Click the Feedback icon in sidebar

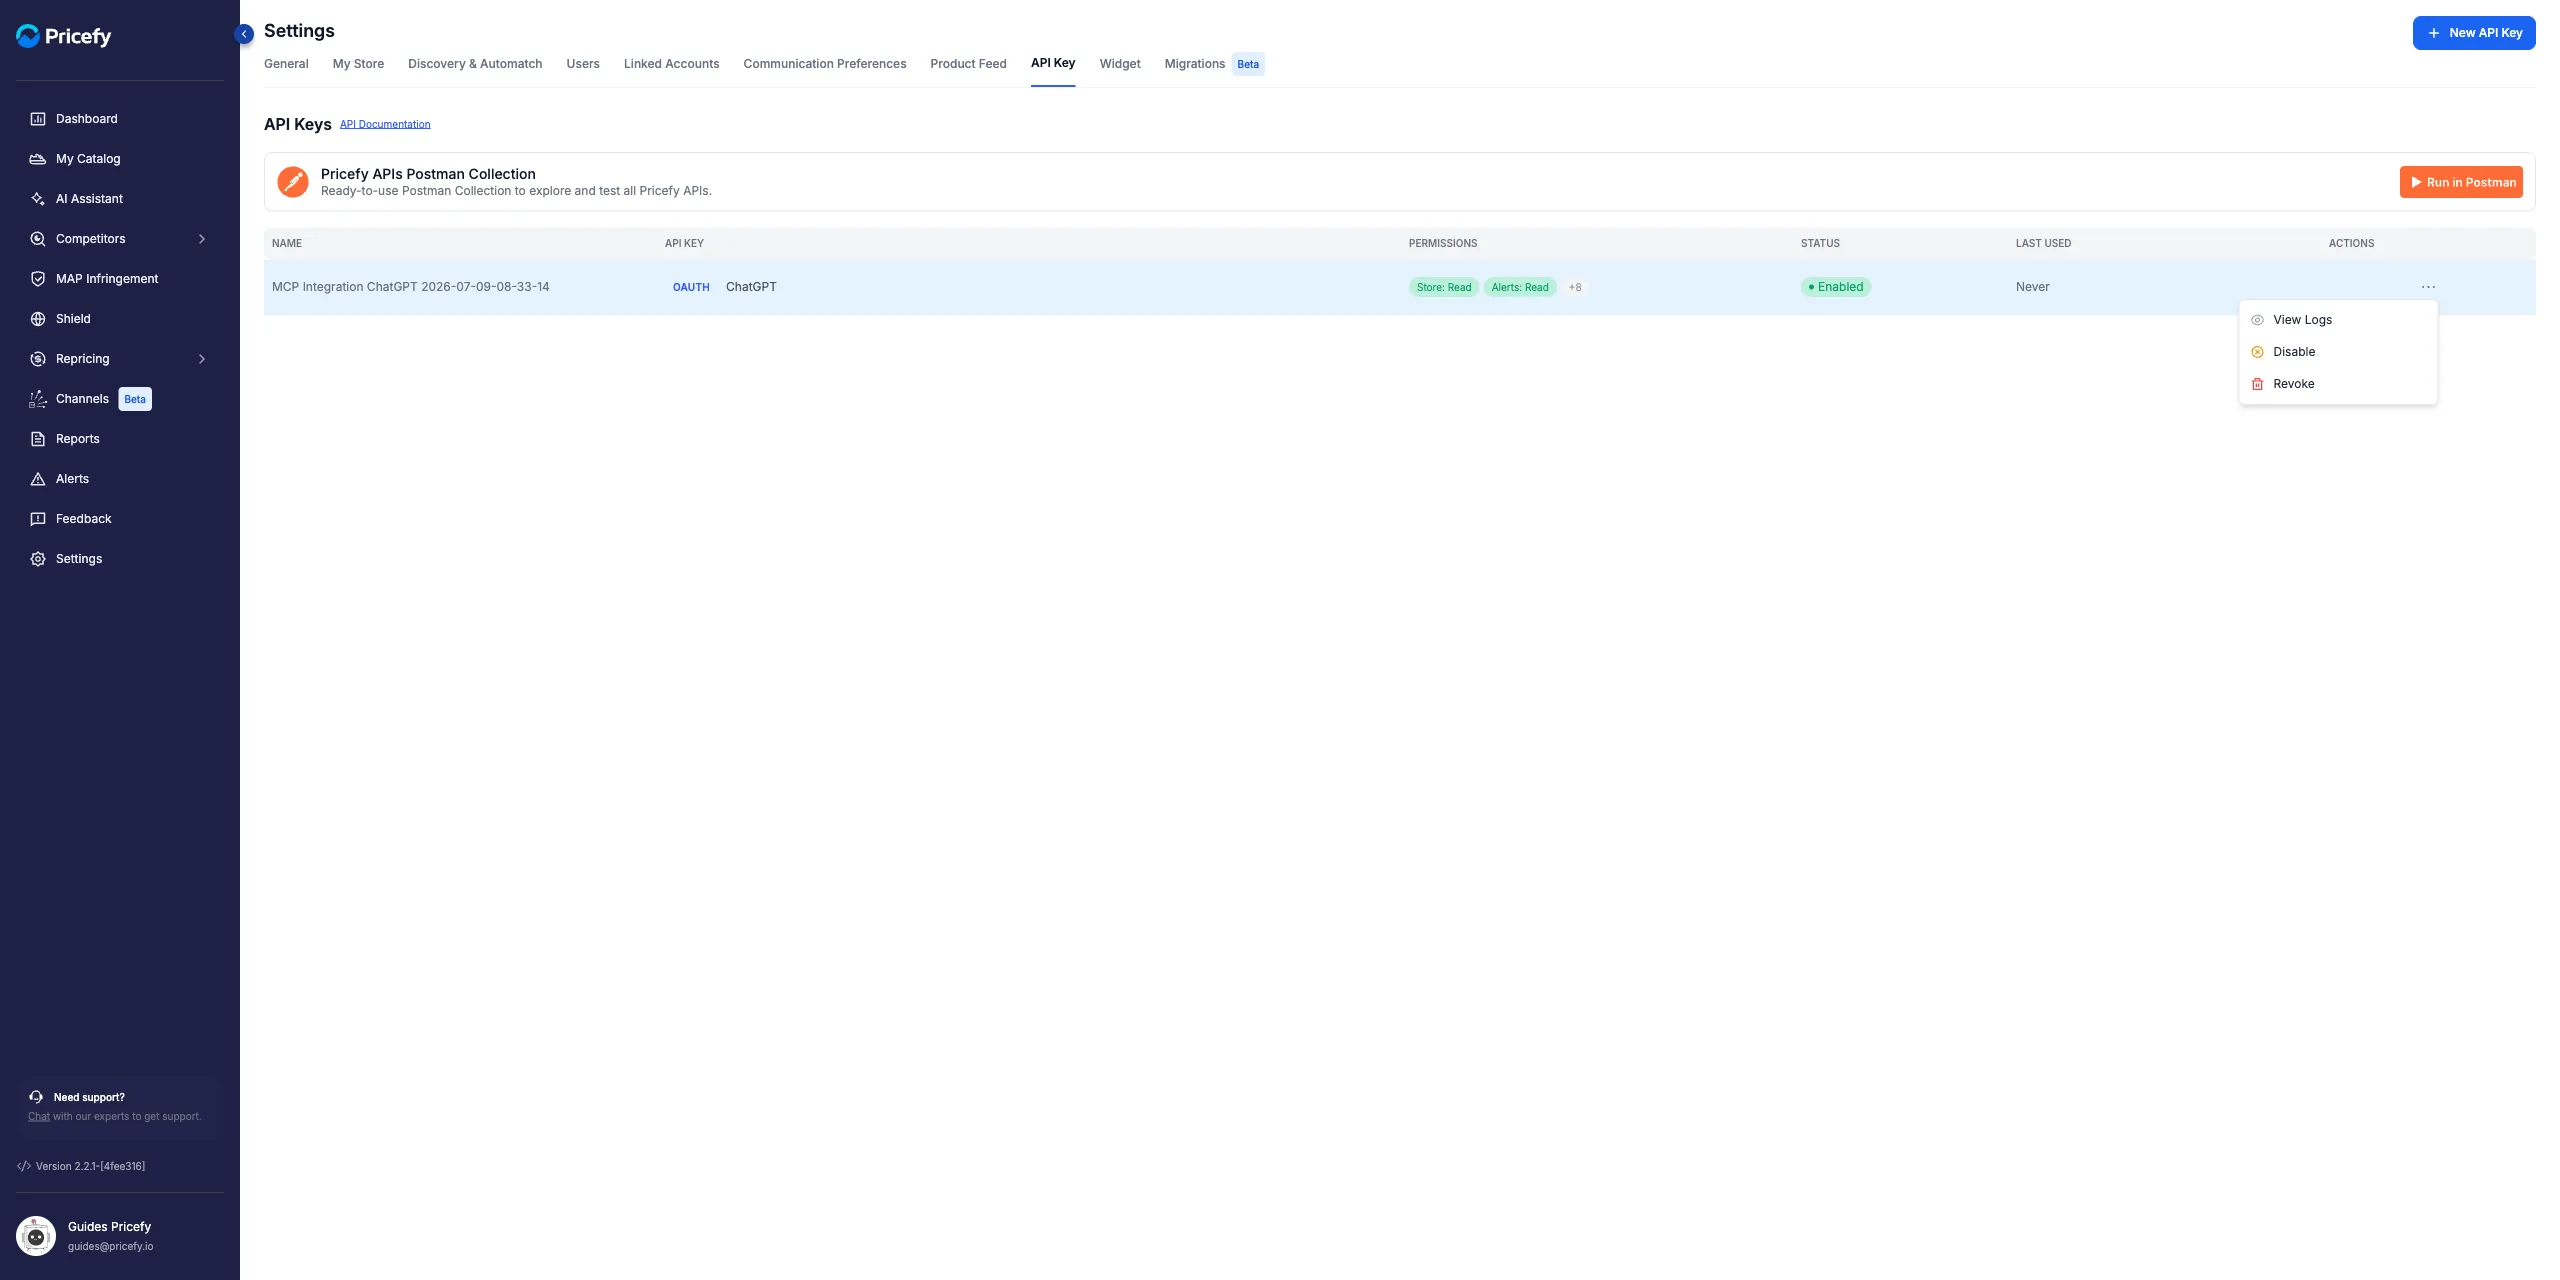(x=38, y=519)
